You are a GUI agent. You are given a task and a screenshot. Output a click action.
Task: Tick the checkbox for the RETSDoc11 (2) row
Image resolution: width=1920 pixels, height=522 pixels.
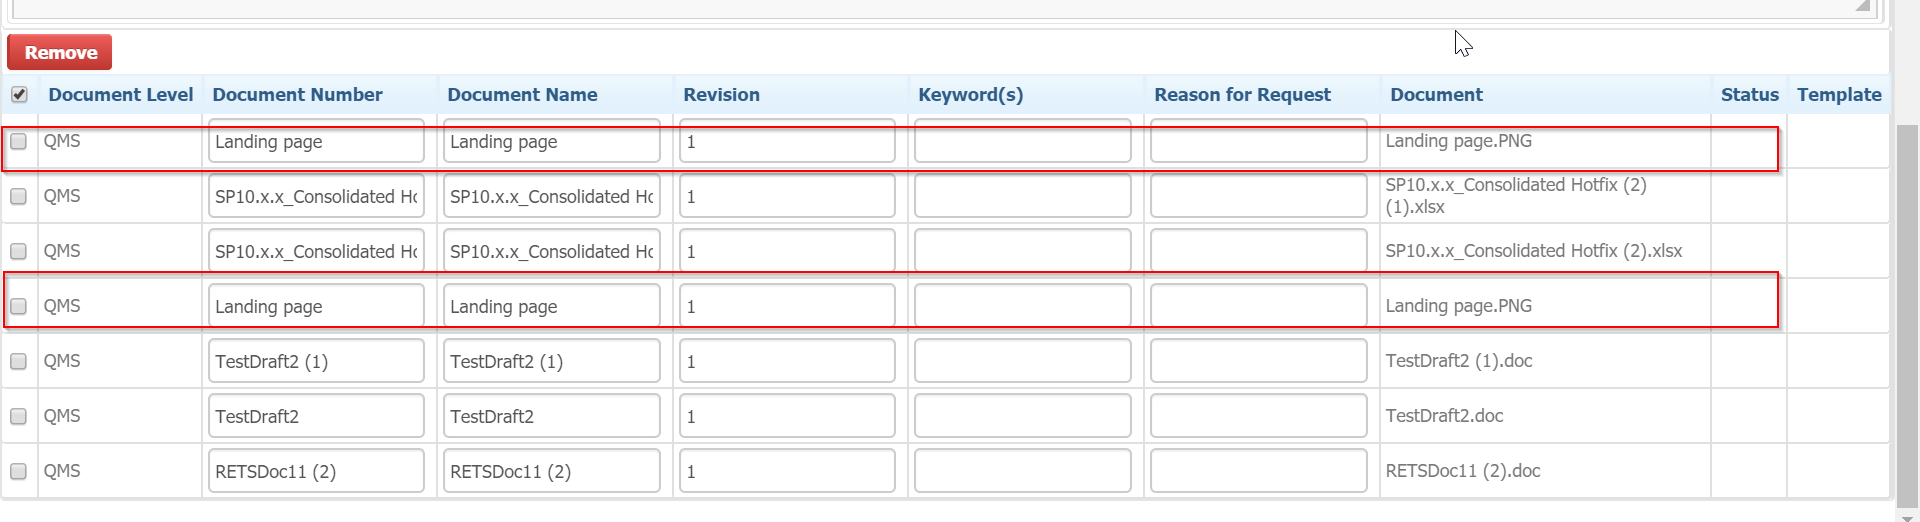pos(18,471)
